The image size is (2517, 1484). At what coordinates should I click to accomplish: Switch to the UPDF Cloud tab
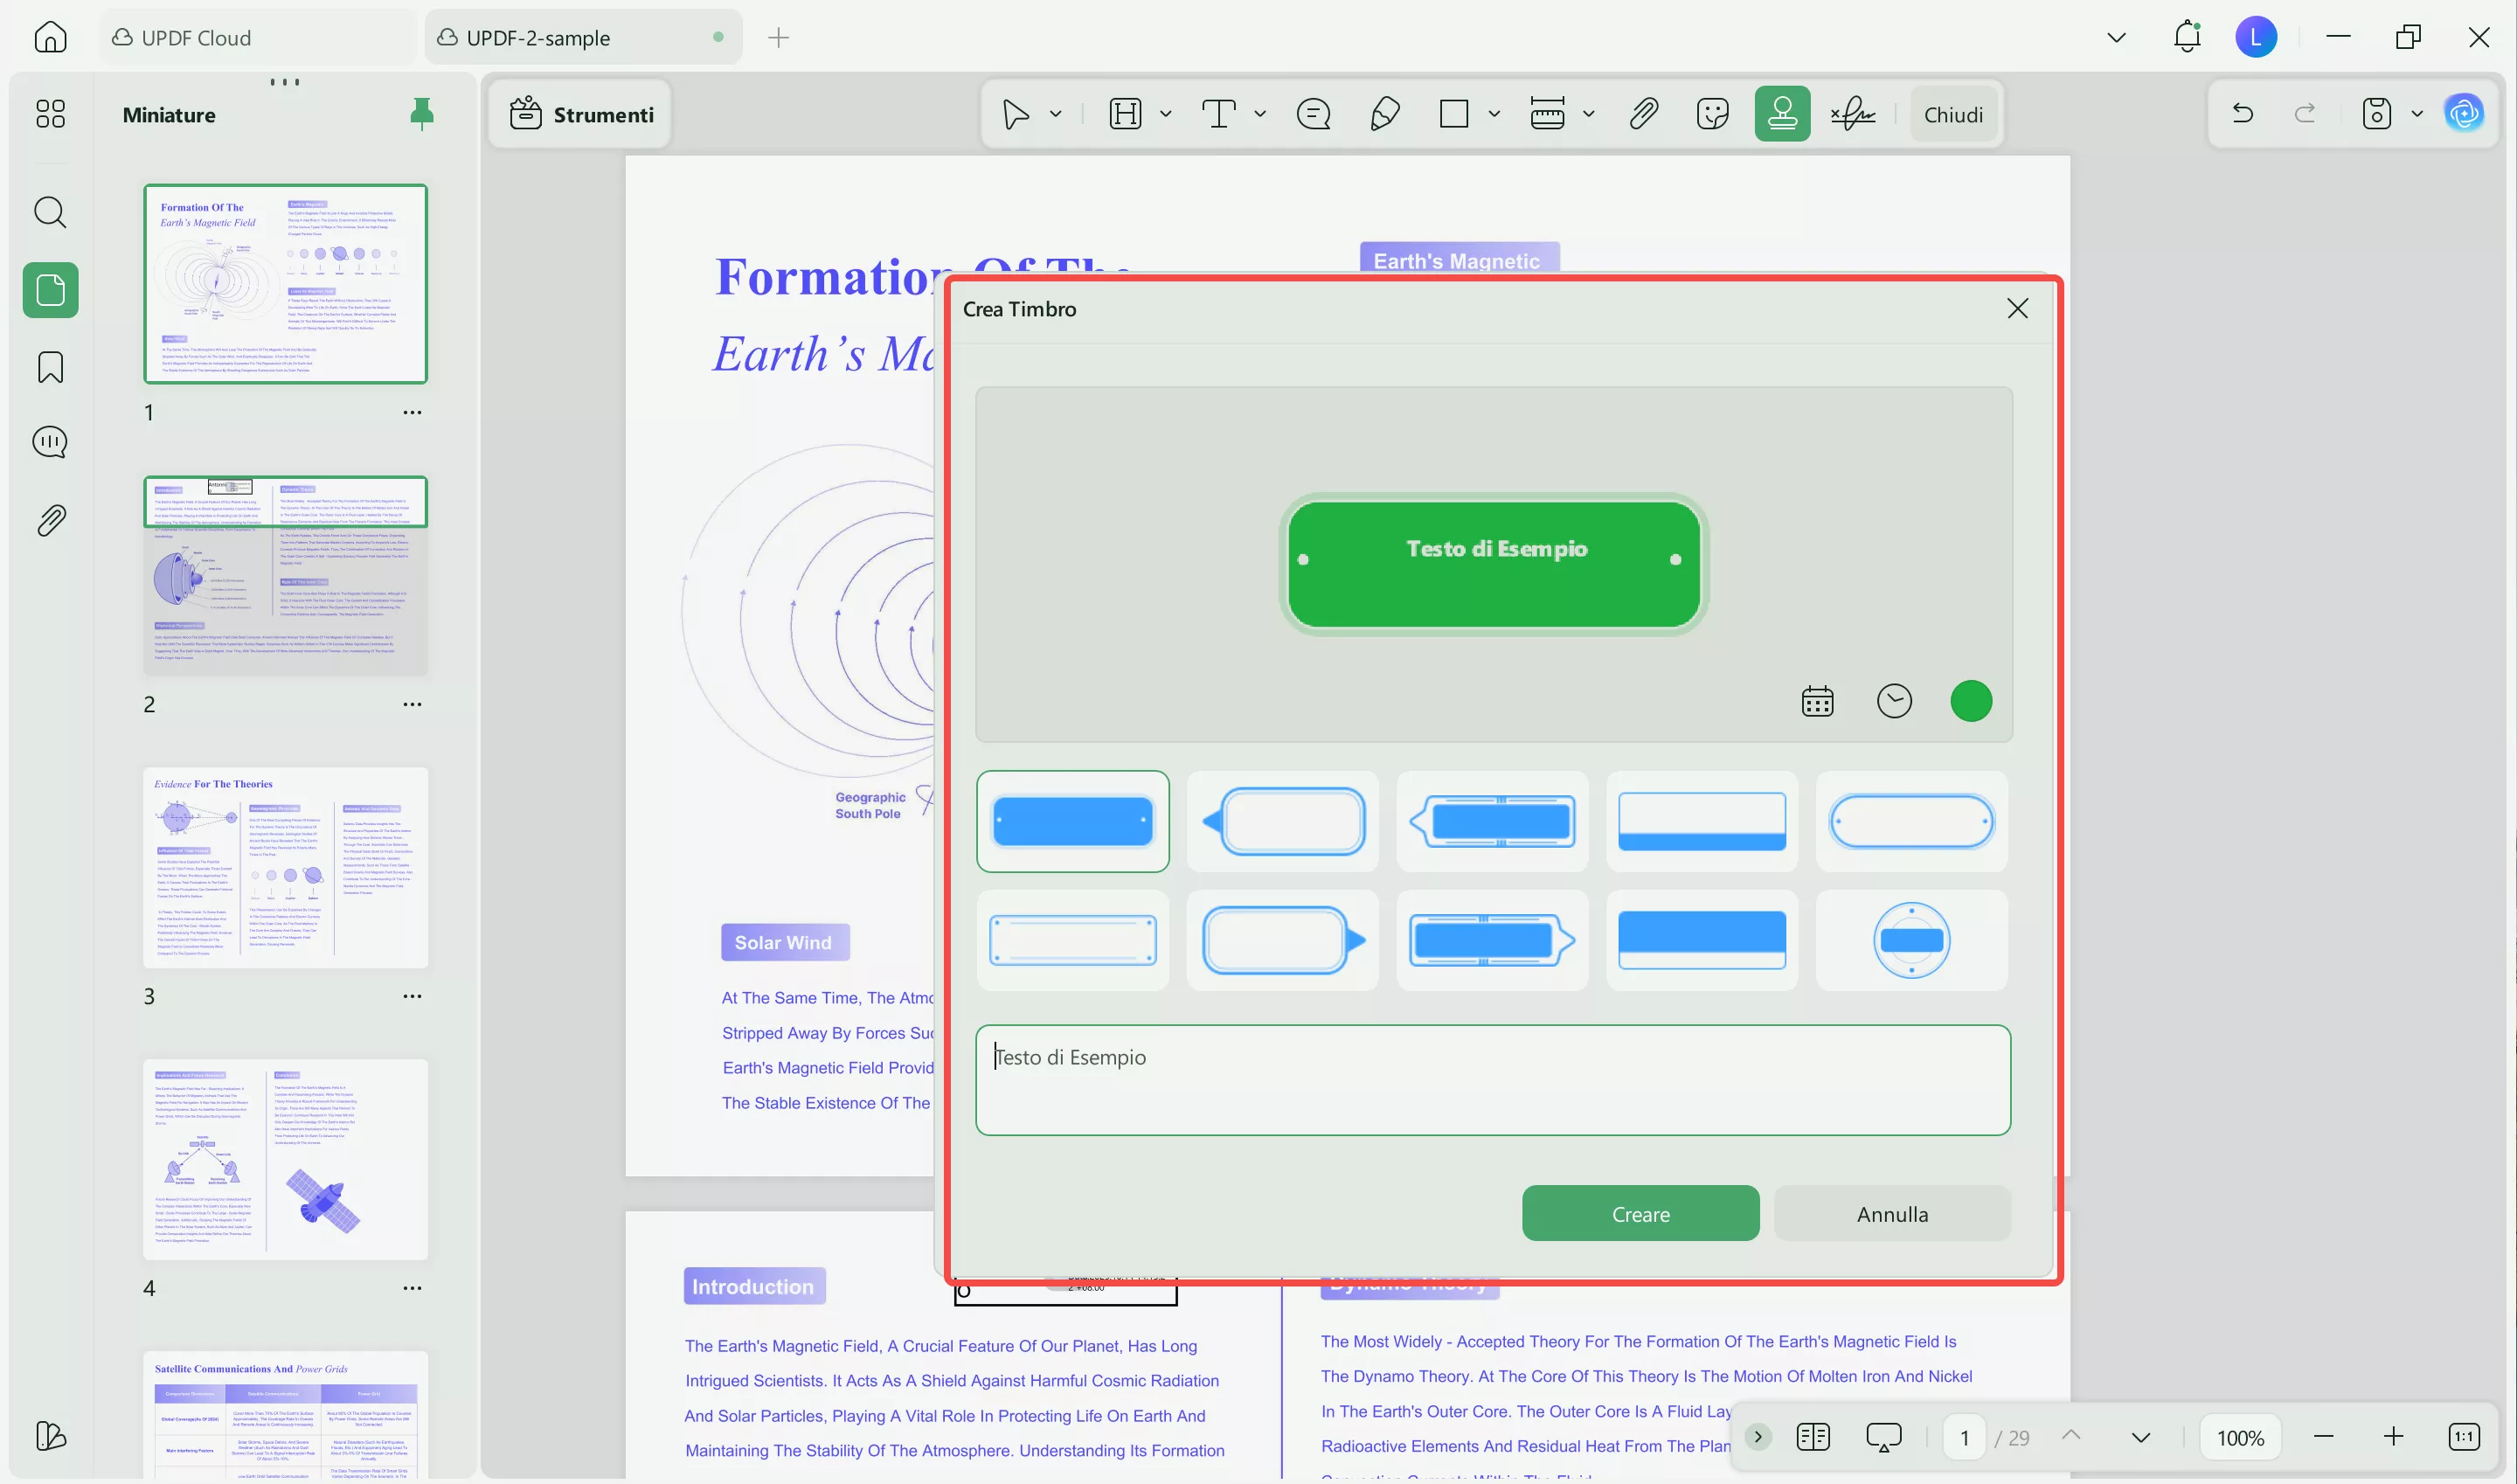(196, 38)
